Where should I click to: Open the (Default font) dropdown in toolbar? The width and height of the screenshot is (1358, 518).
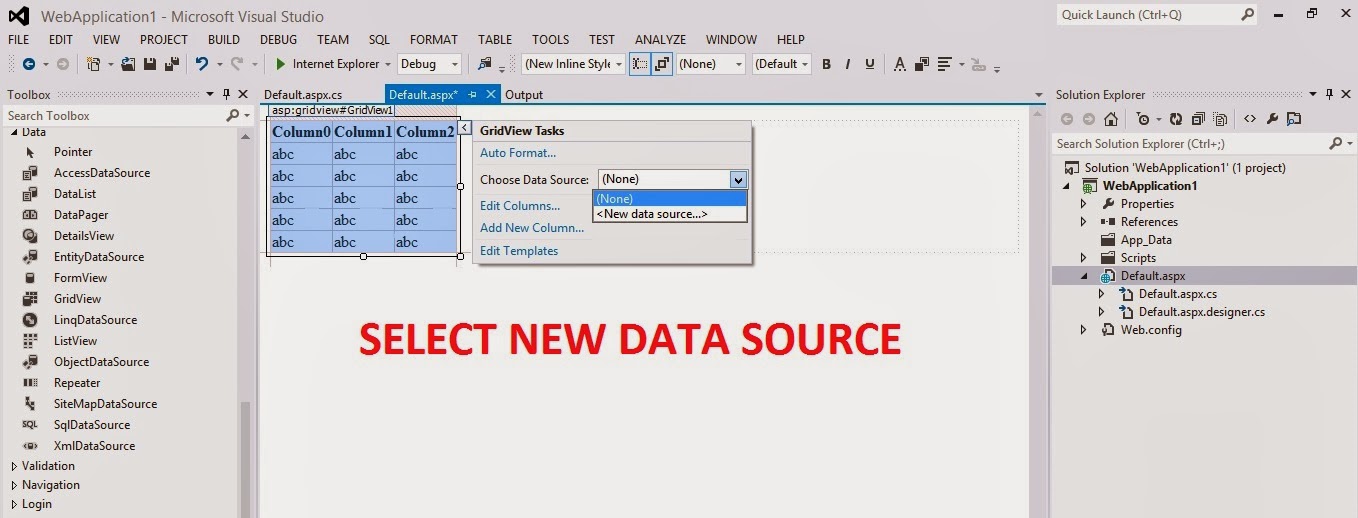805,64
